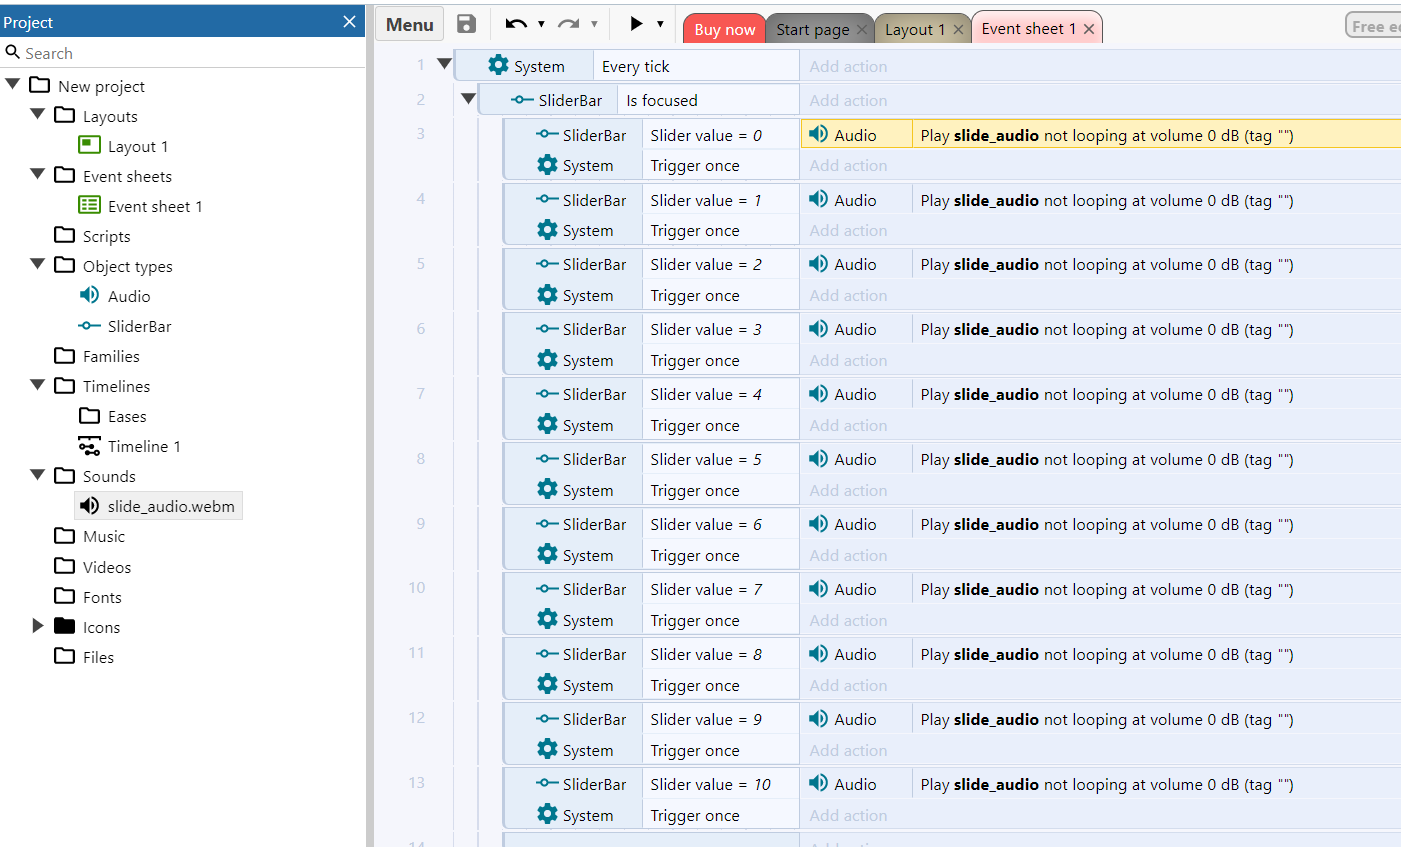Click the Music folder icon
Viewport: 1401px width, 847px height.
click(x=65, y=535)
